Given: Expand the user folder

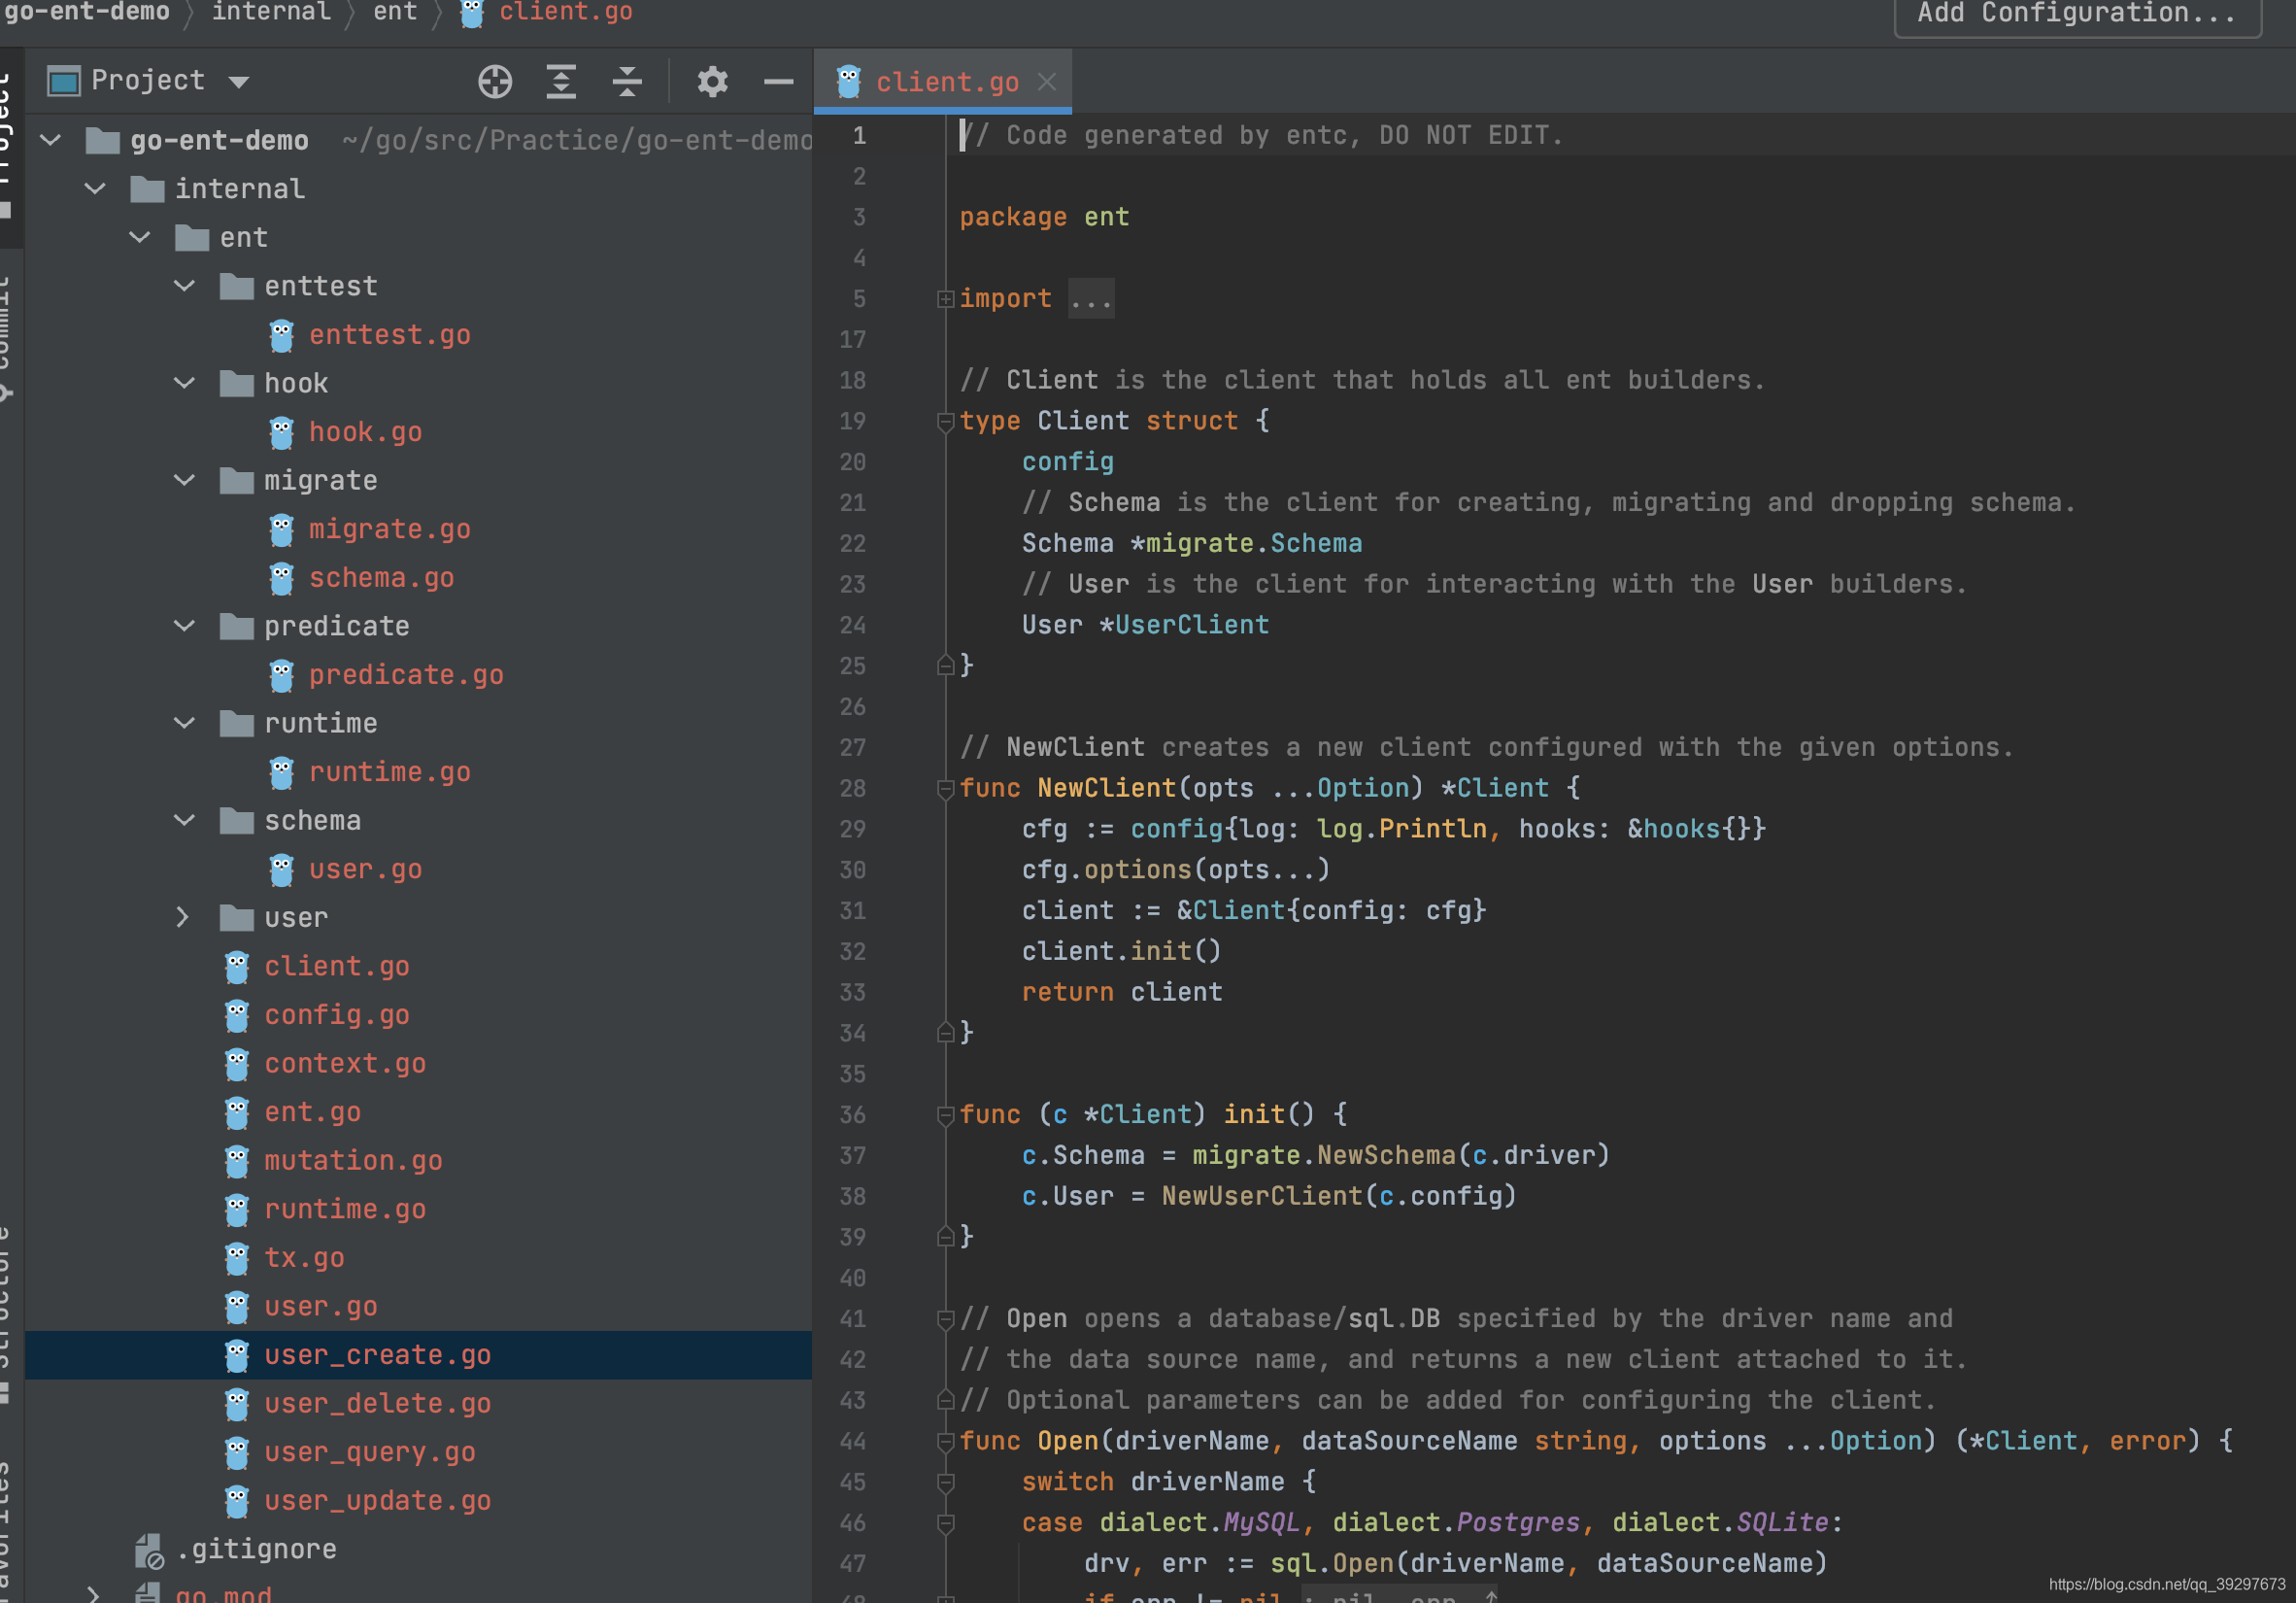Looking at the screenshot, I should 183,918.
